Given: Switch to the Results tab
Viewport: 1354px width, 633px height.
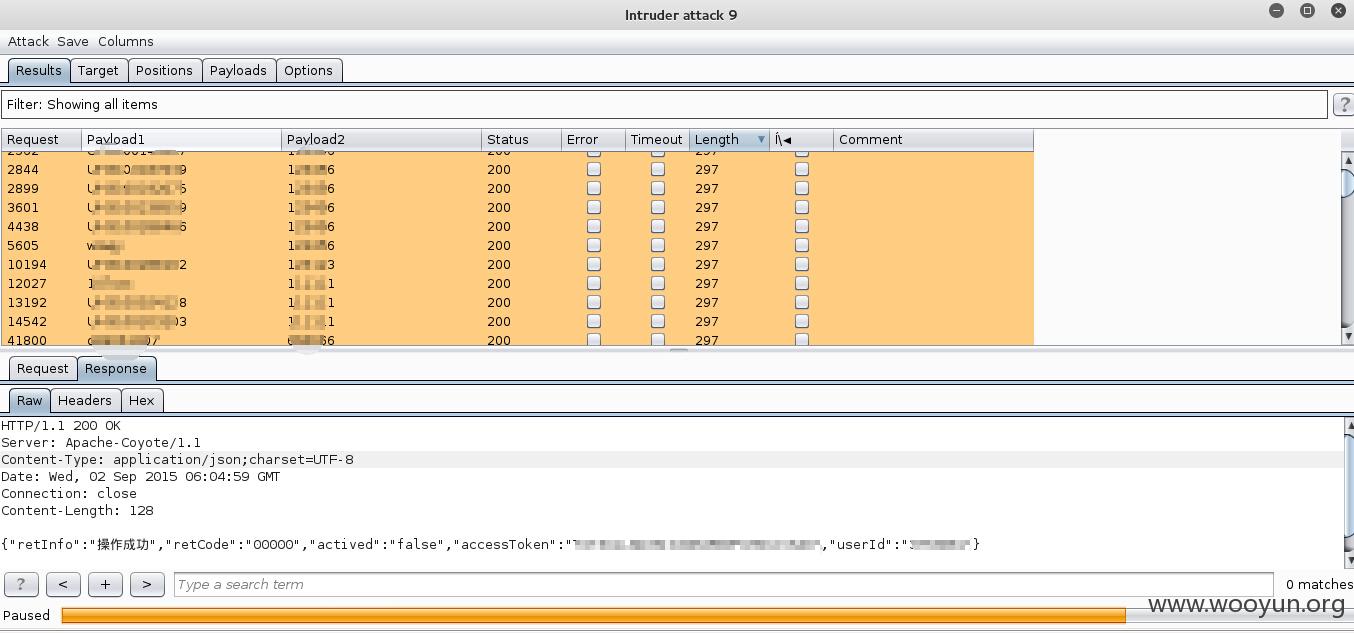Looking at the screenshot, I should tap(39, 70).
